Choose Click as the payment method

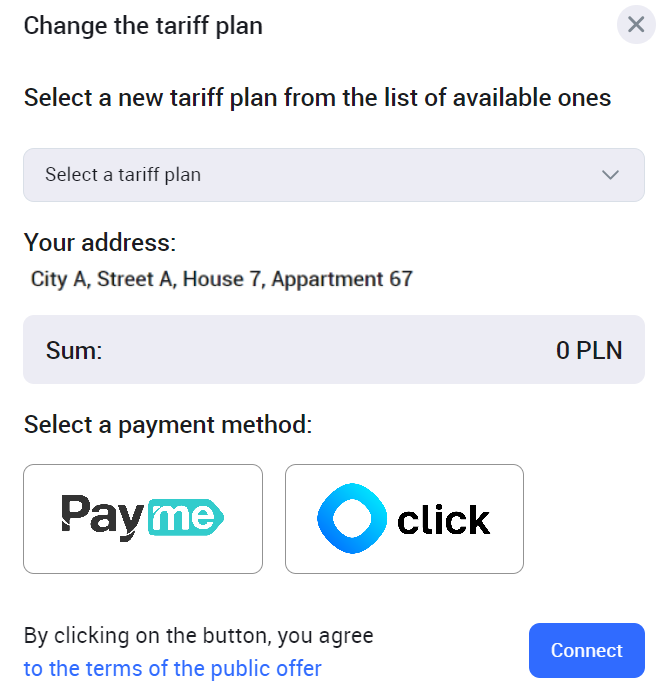click(x=404, y=519)
